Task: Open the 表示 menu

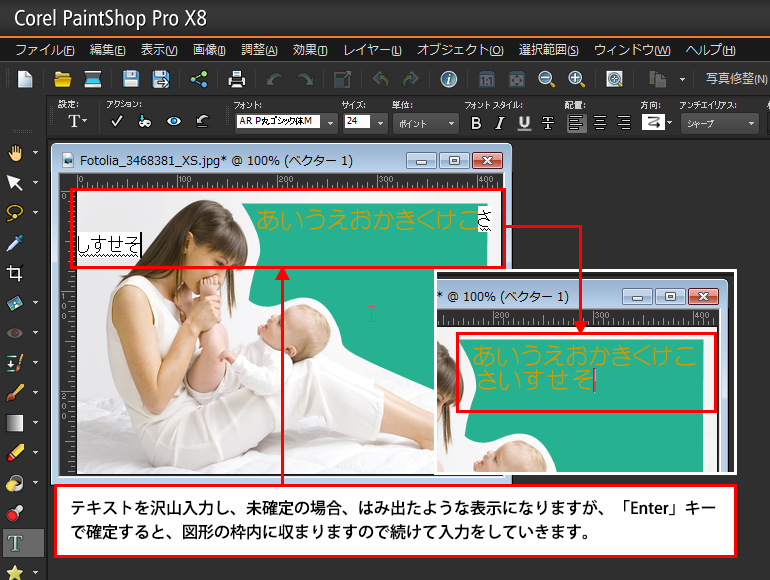Action: 159,50
